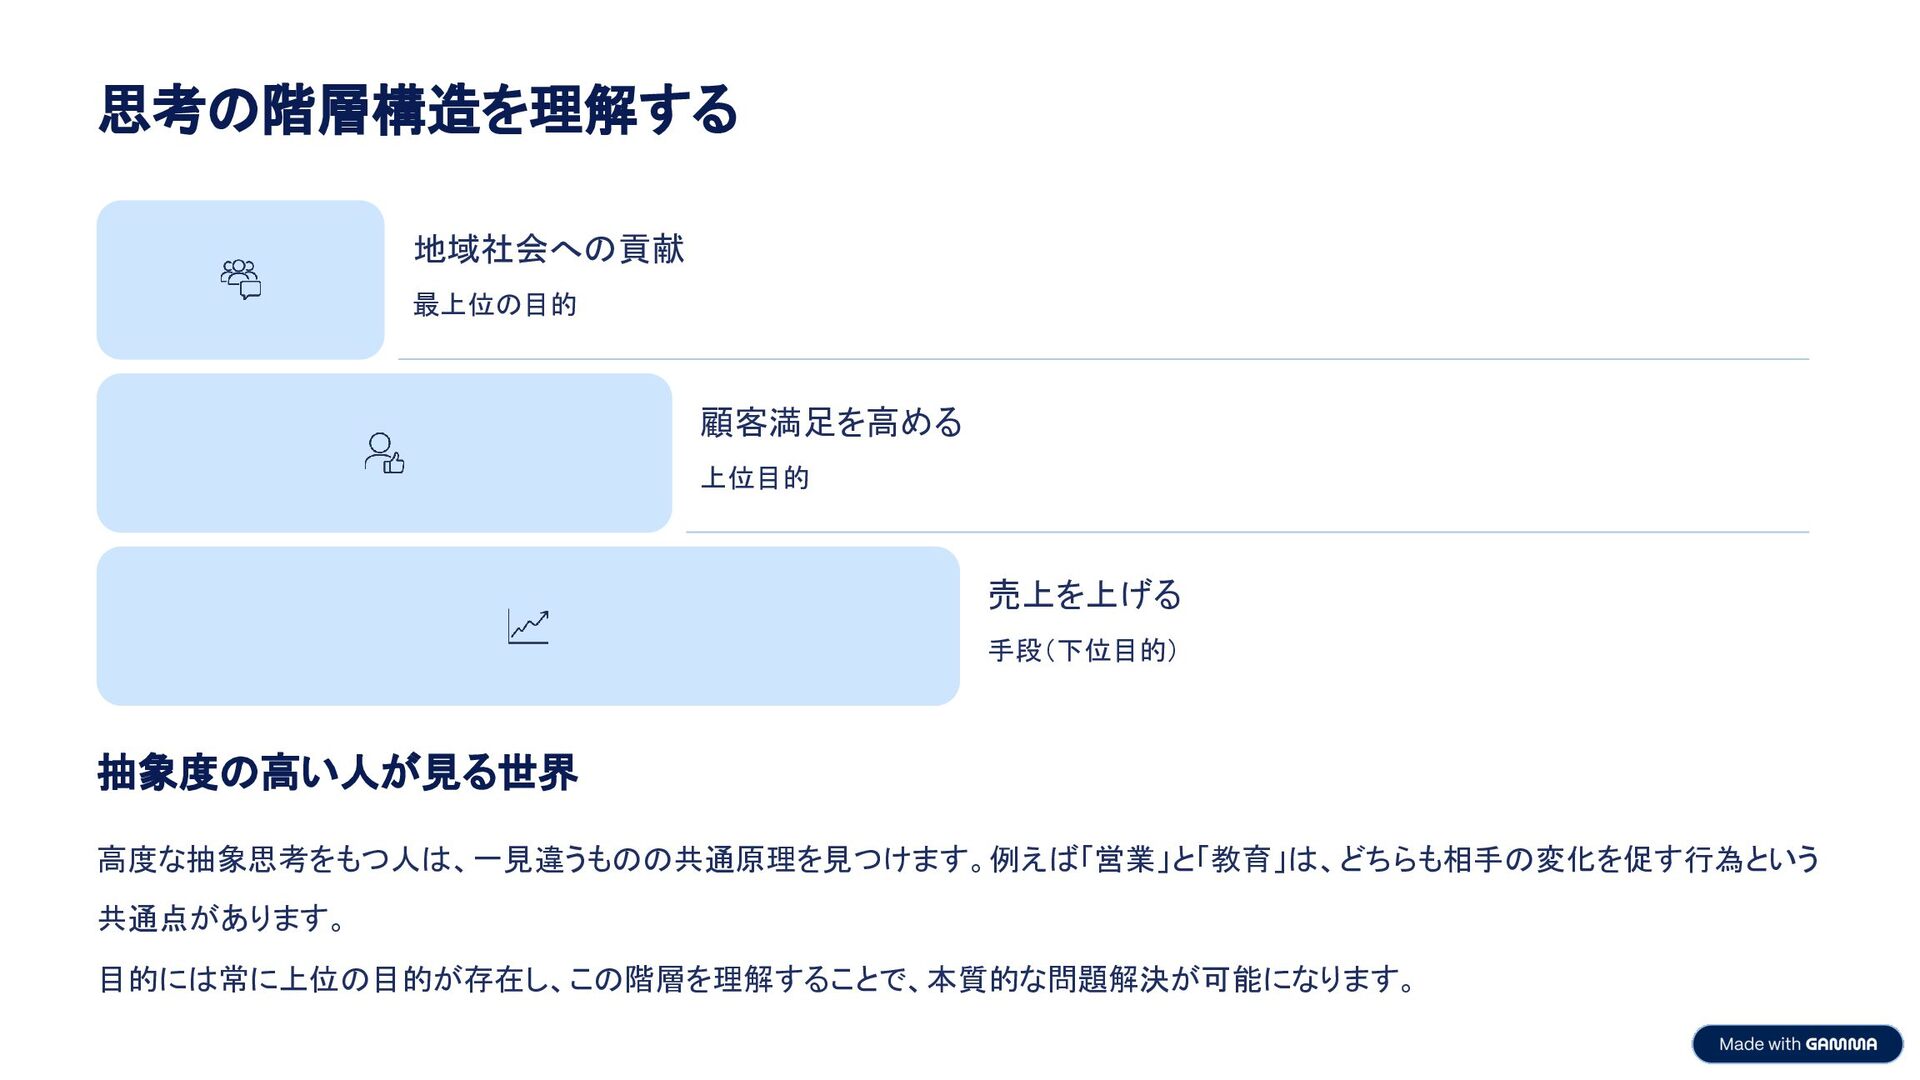Click the Made with Gamma badge

pos(1796,1044)
